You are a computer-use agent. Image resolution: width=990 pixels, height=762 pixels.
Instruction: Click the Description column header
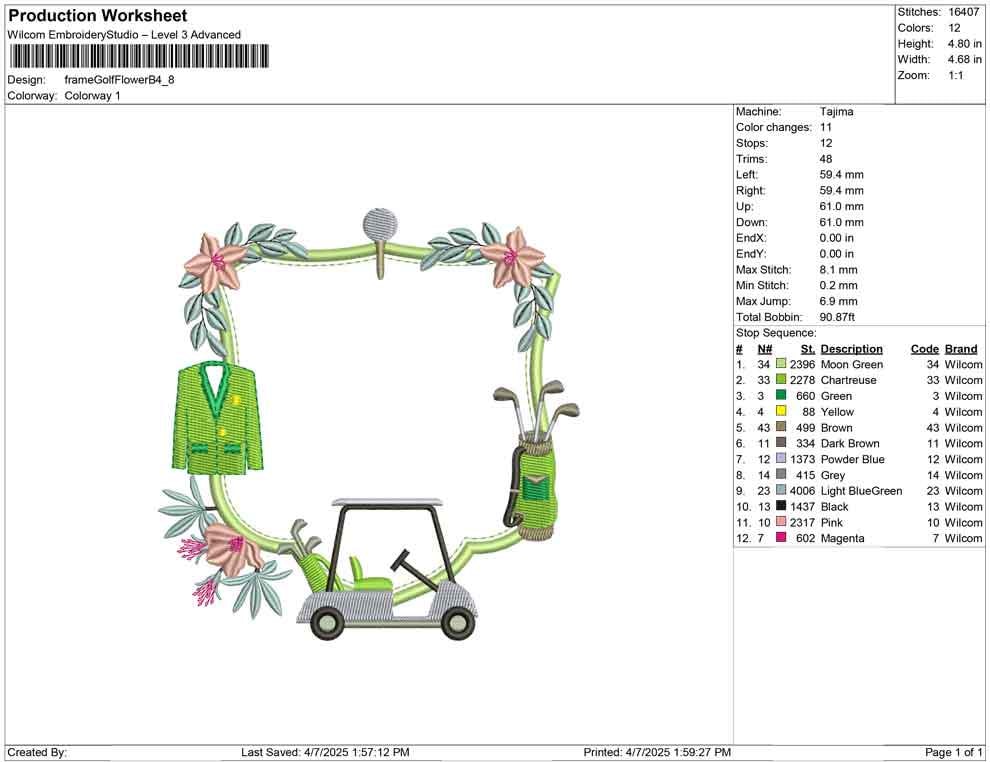tap(851, 349)
